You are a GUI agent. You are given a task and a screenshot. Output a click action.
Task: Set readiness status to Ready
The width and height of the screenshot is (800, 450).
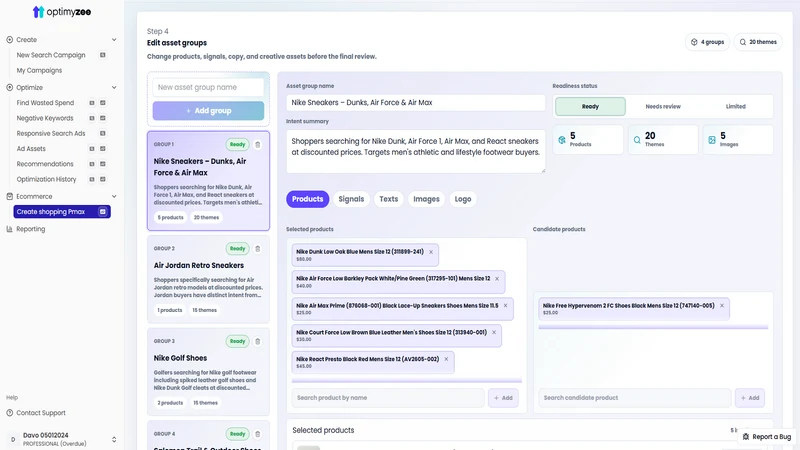590,107
